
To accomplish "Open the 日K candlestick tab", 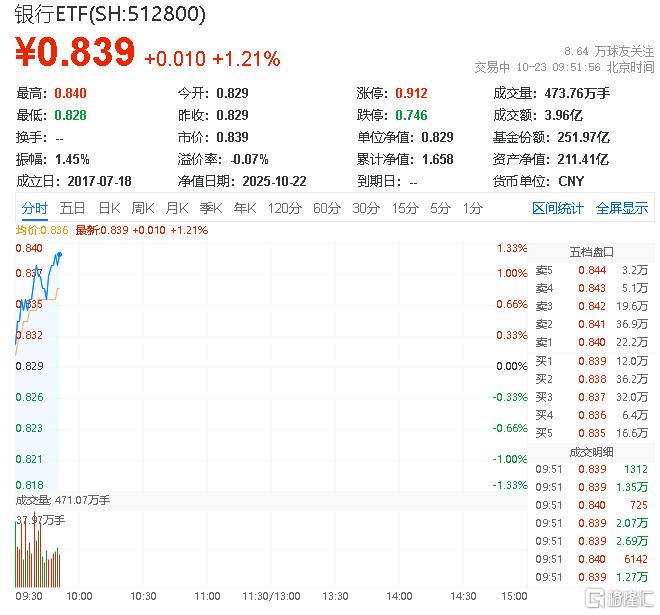I will (108, 208).
